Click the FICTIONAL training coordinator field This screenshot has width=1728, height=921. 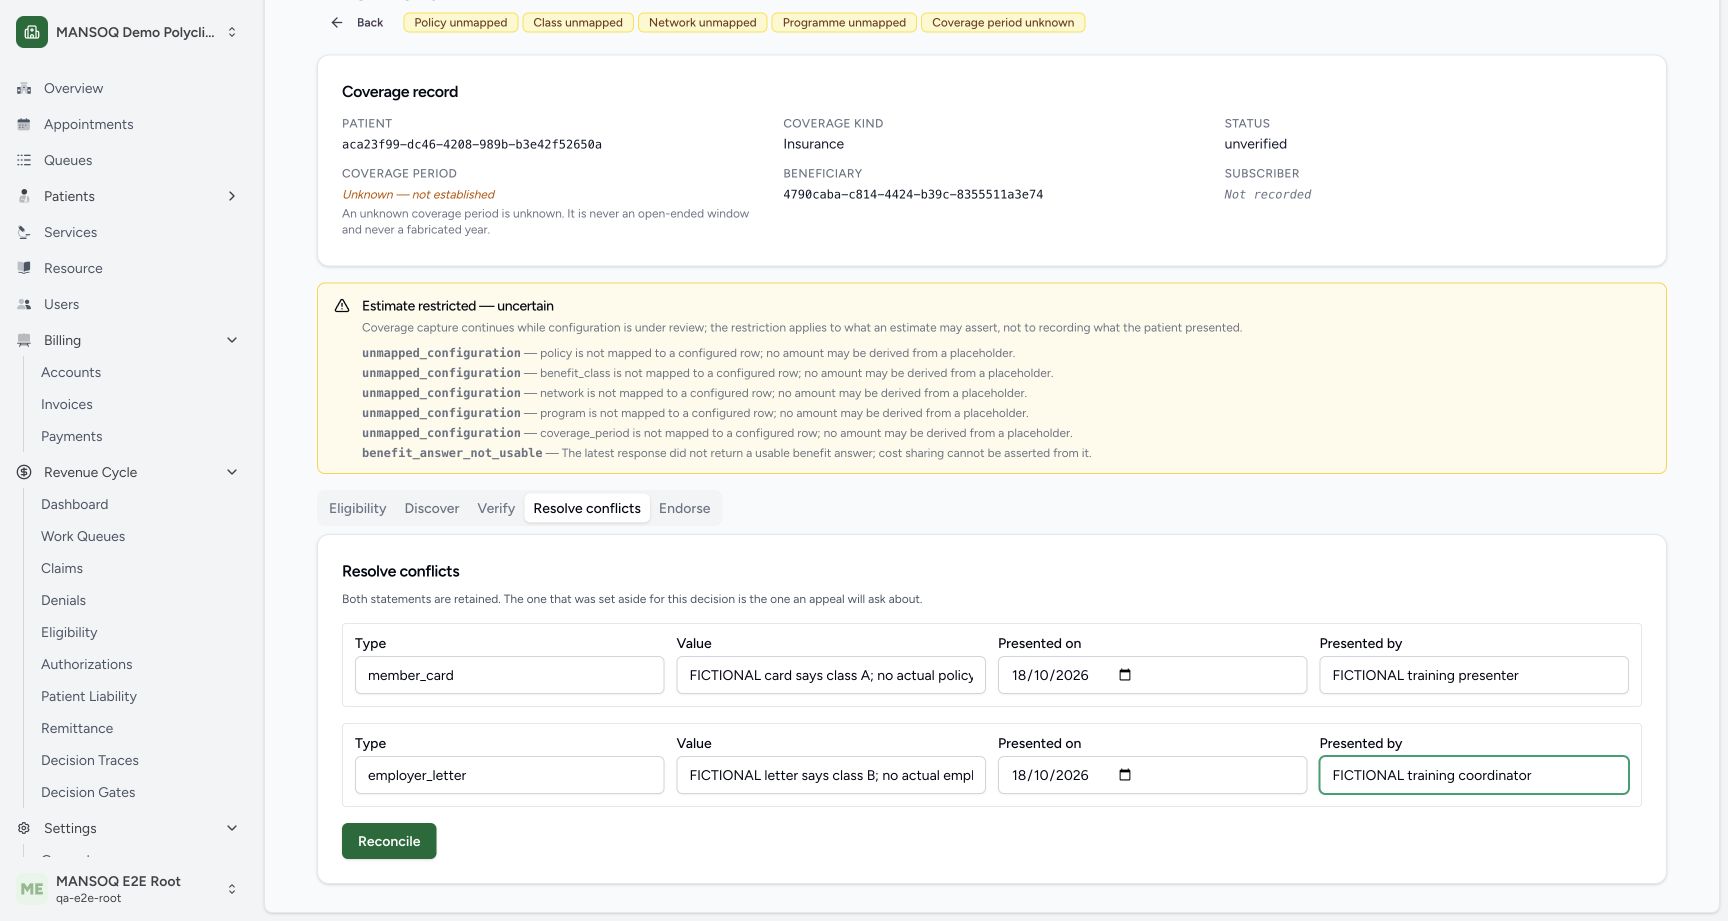[1474, 775]
